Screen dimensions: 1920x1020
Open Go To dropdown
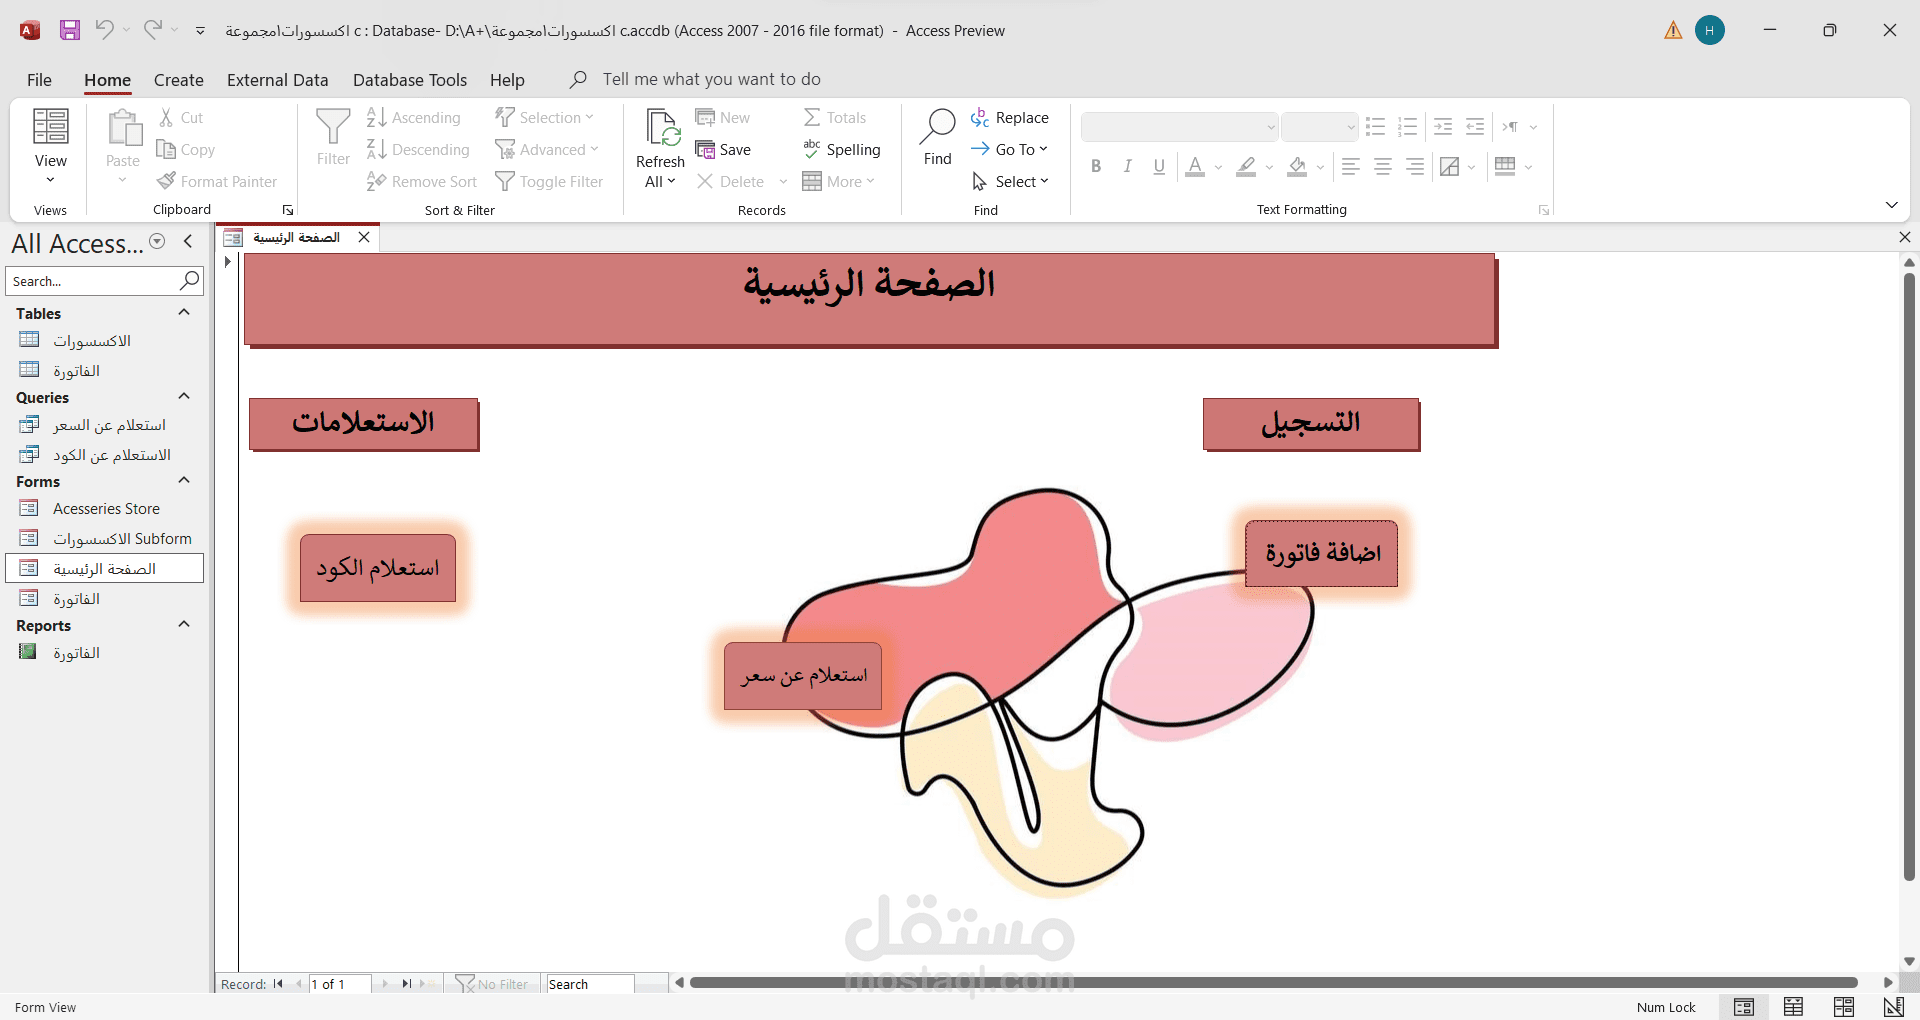pyautogui.click(x=1009, y=150)
